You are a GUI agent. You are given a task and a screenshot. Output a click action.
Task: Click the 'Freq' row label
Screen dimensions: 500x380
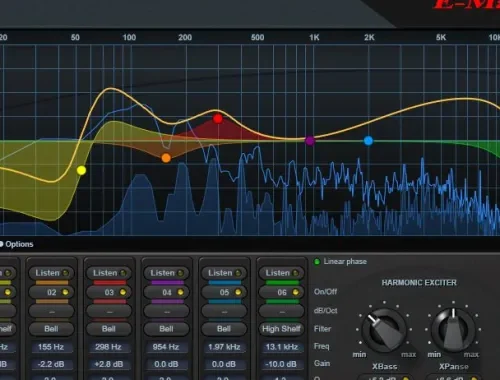pyautogui.click(x=321, y=346)
